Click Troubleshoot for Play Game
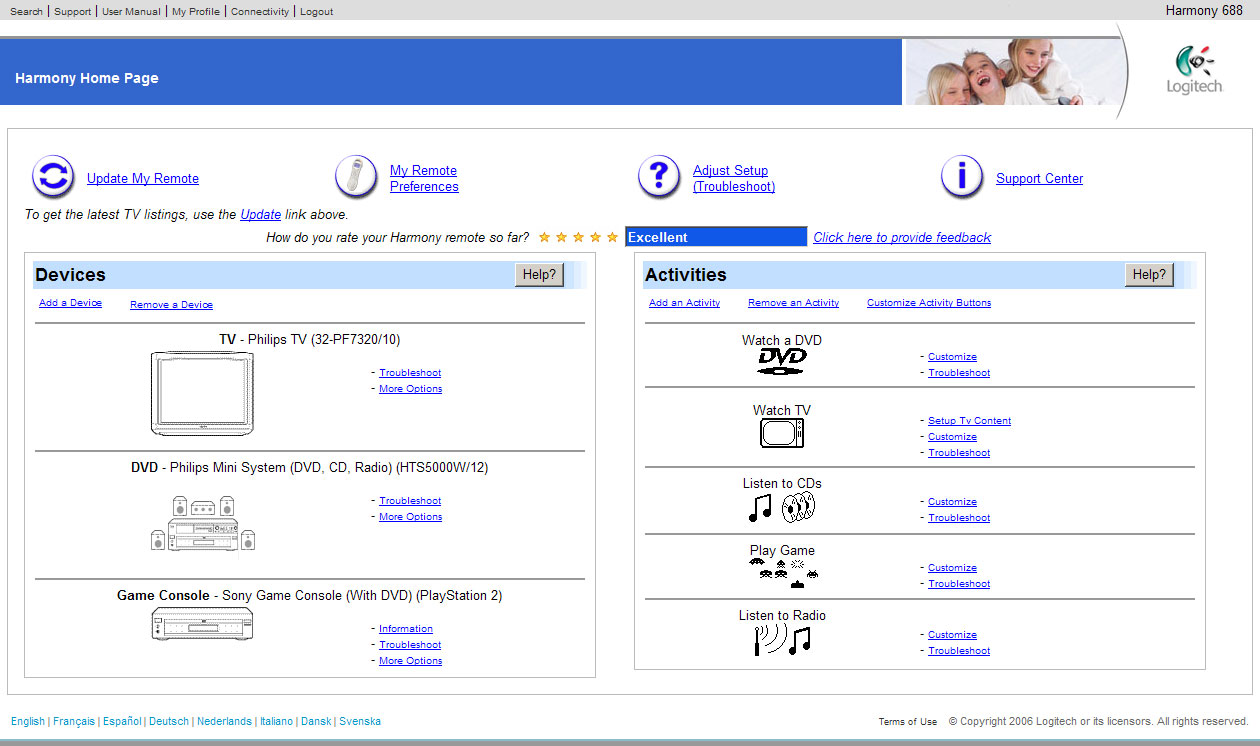1260x746 pixels. coord(959,584)
